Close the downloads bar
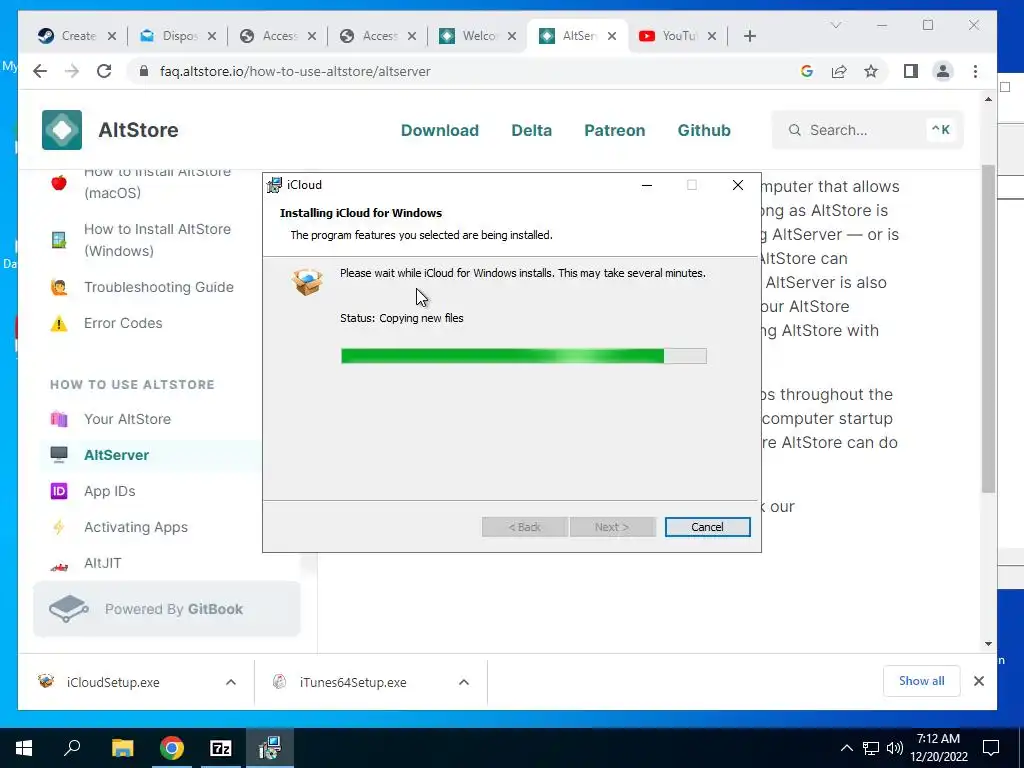This screenshot has width=1024, height=768. coord(978,681)
